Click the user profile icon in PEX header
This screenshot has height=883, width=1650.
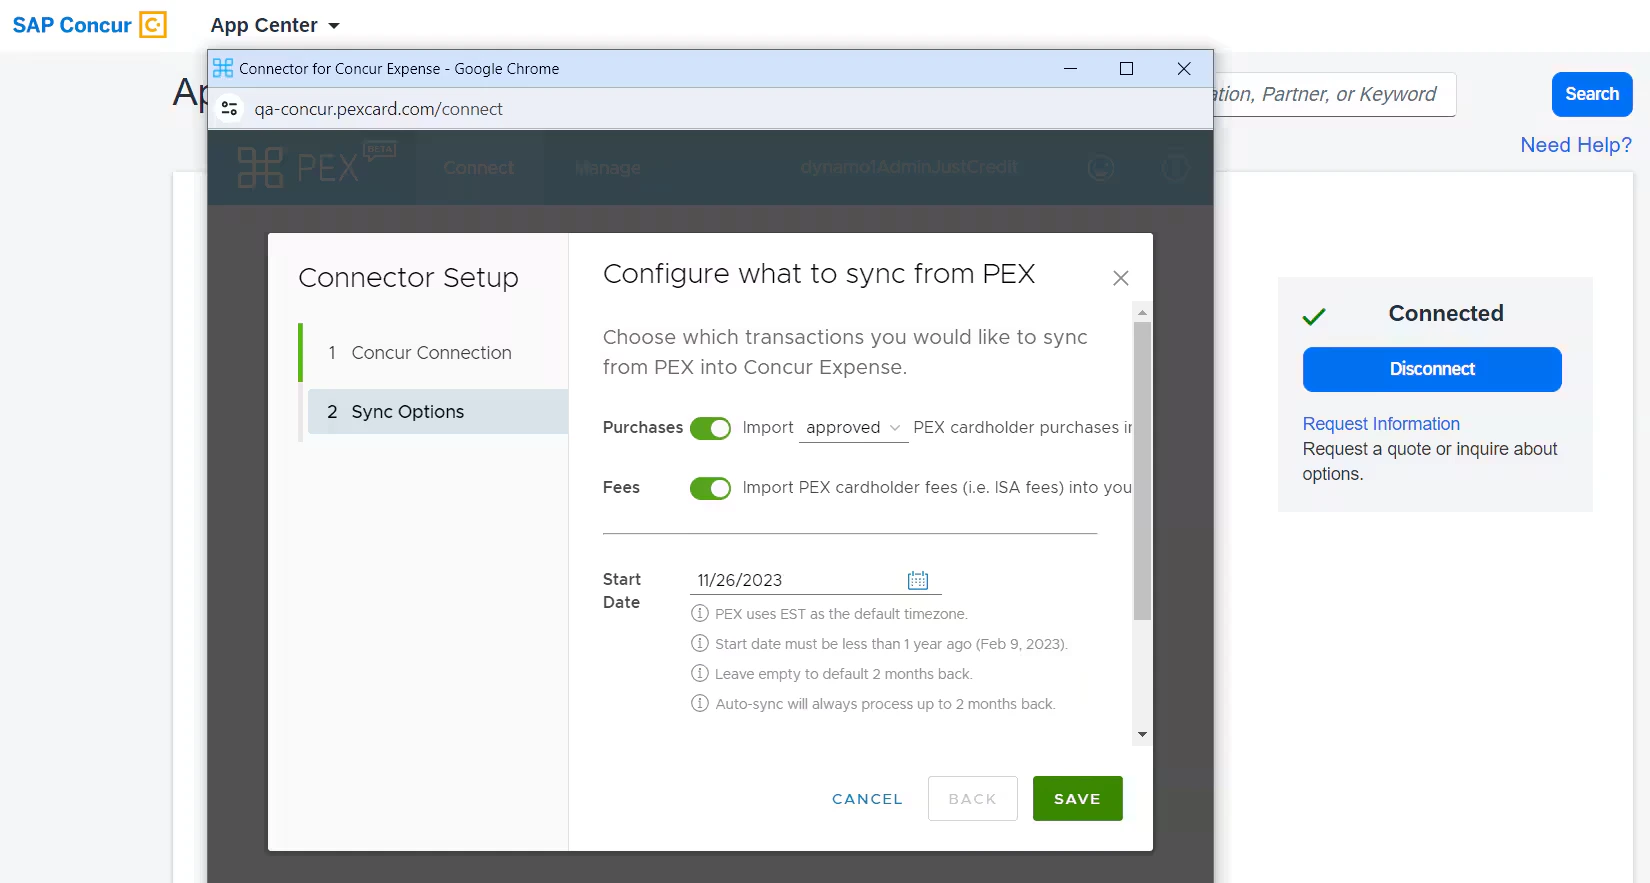pos(1101,168)
